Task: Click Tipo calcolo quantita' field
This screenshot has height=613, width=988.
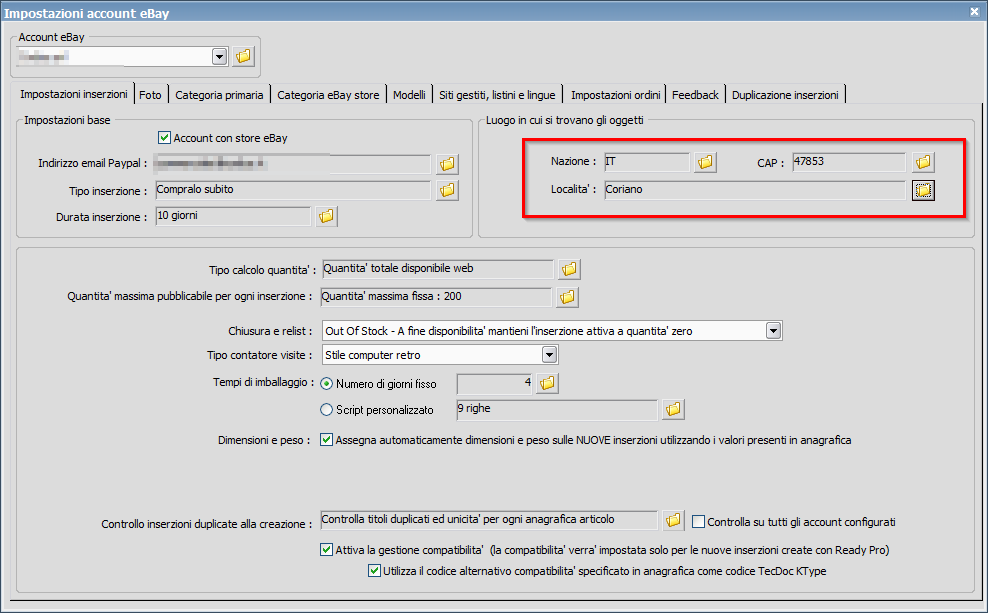Action: coord(438,269)
